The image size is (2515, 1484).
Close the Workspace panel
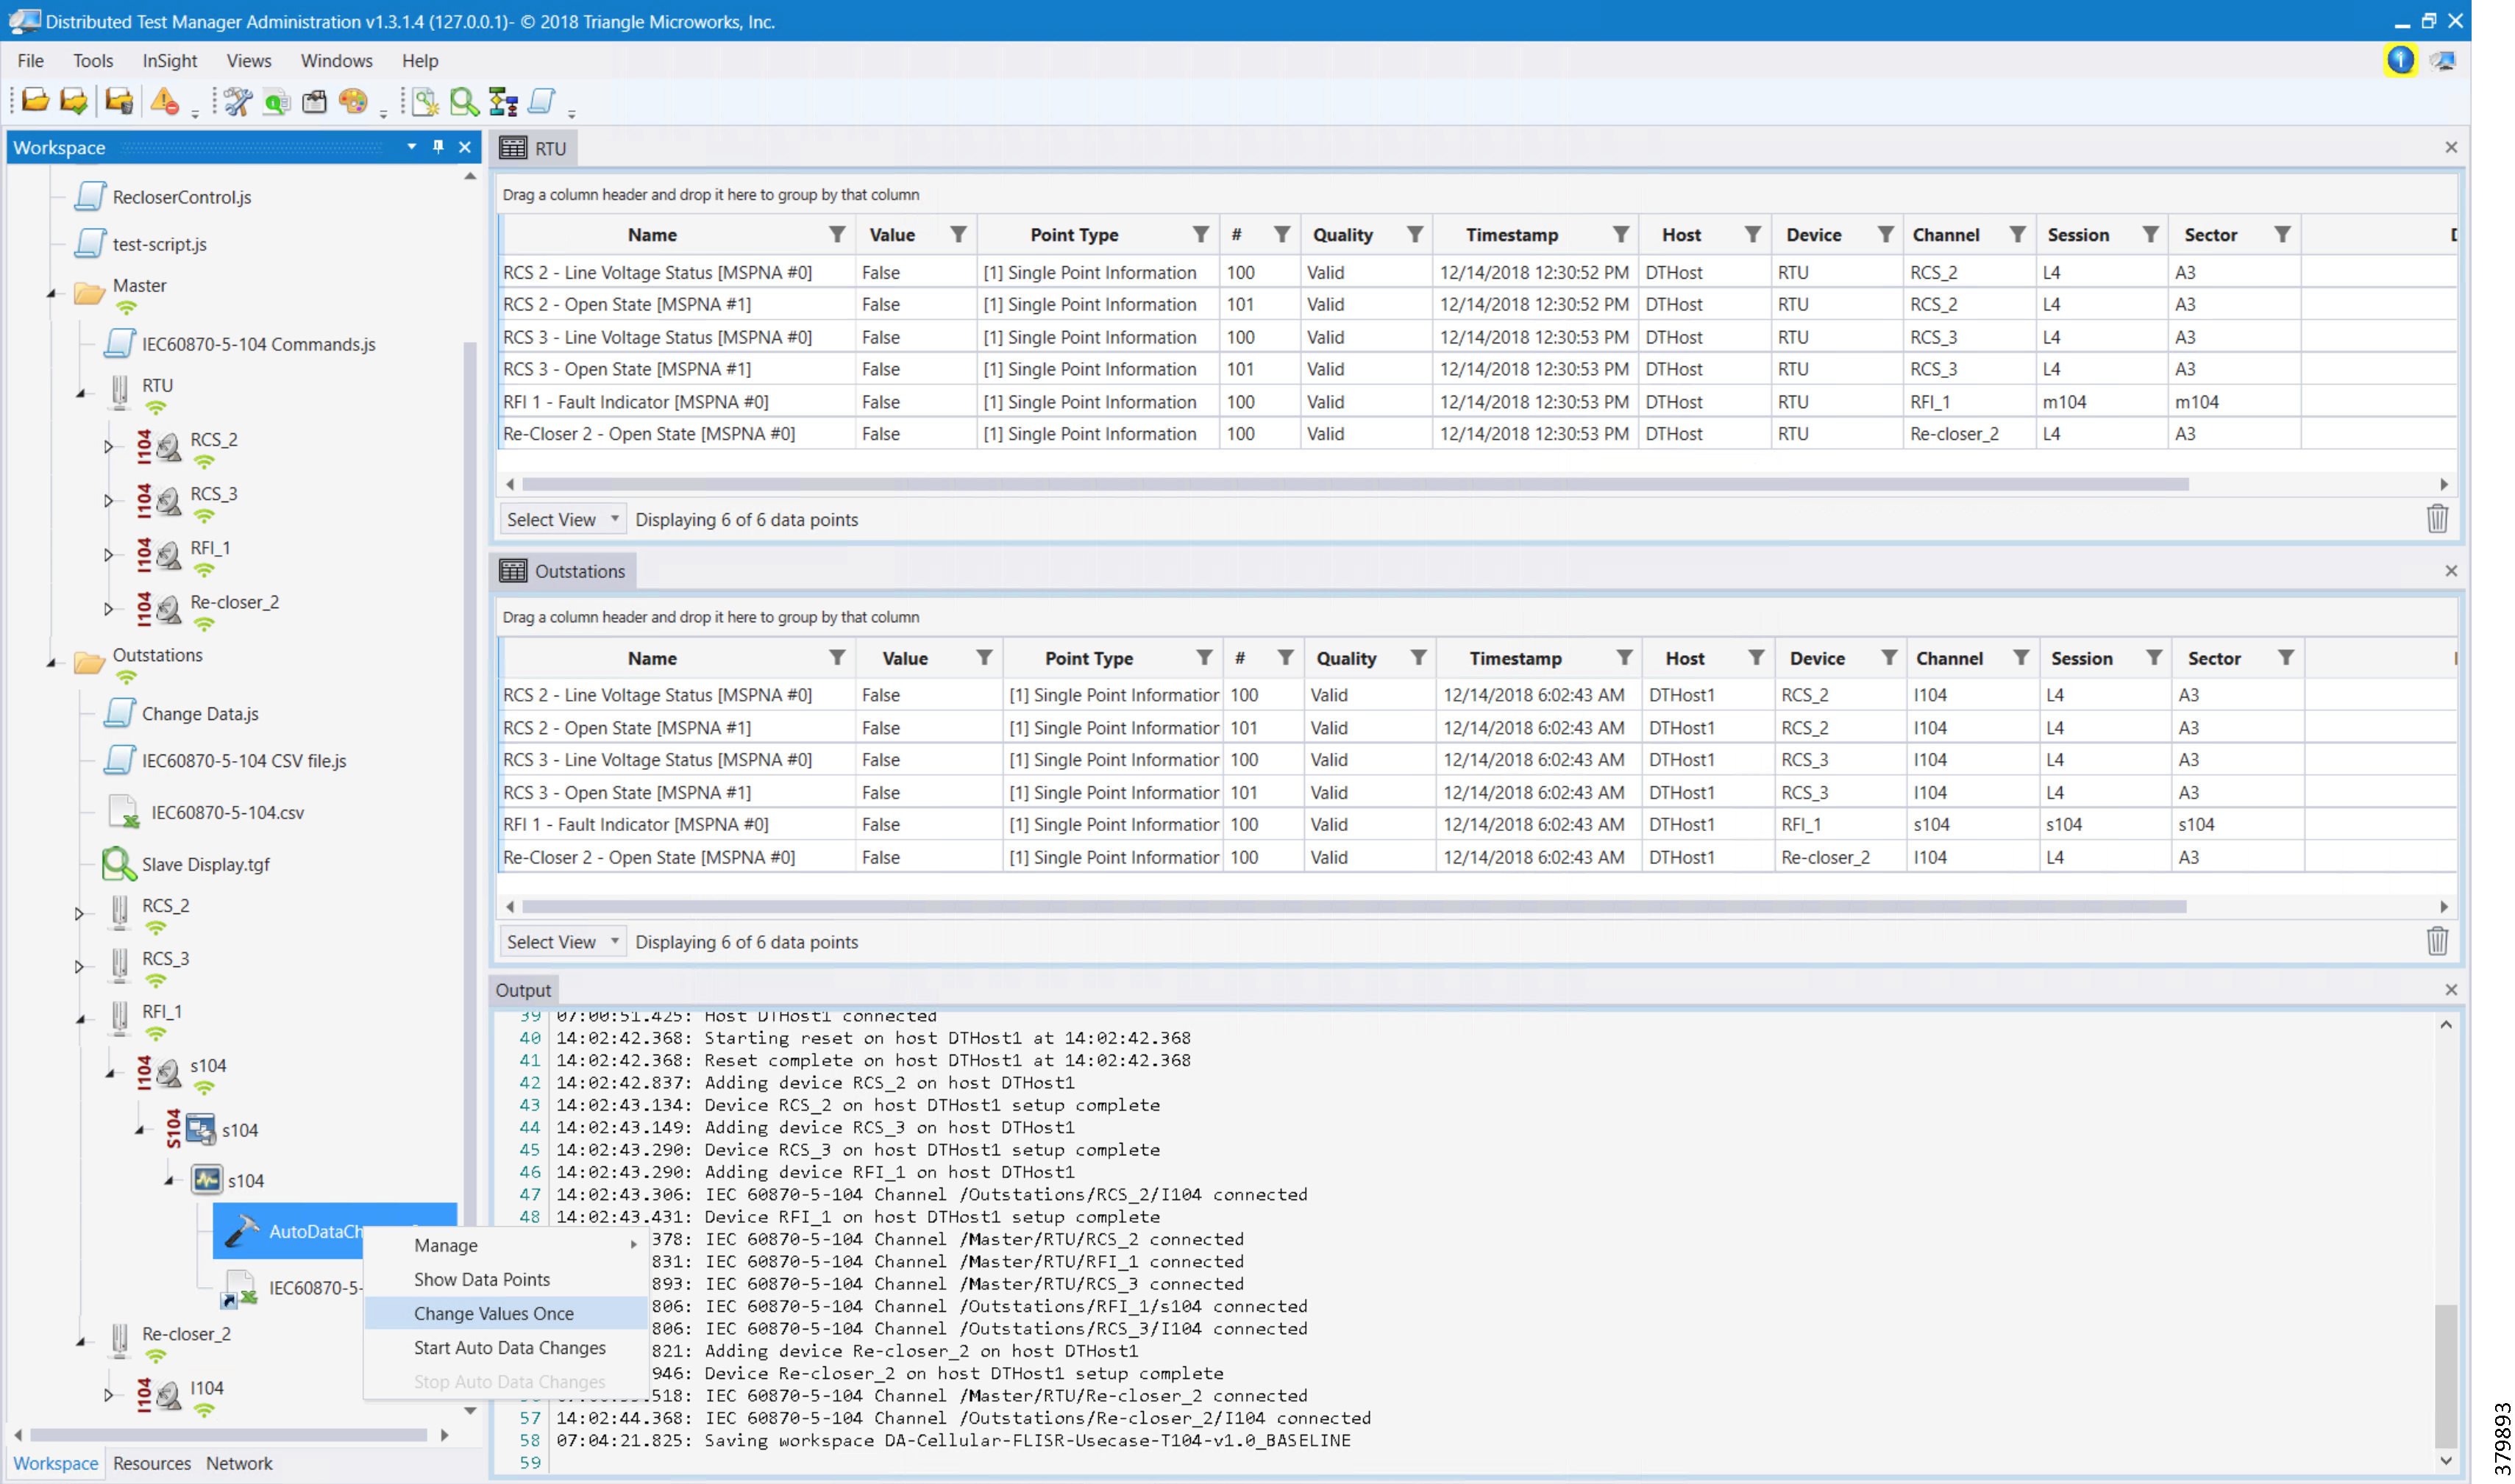click(465, 147)
